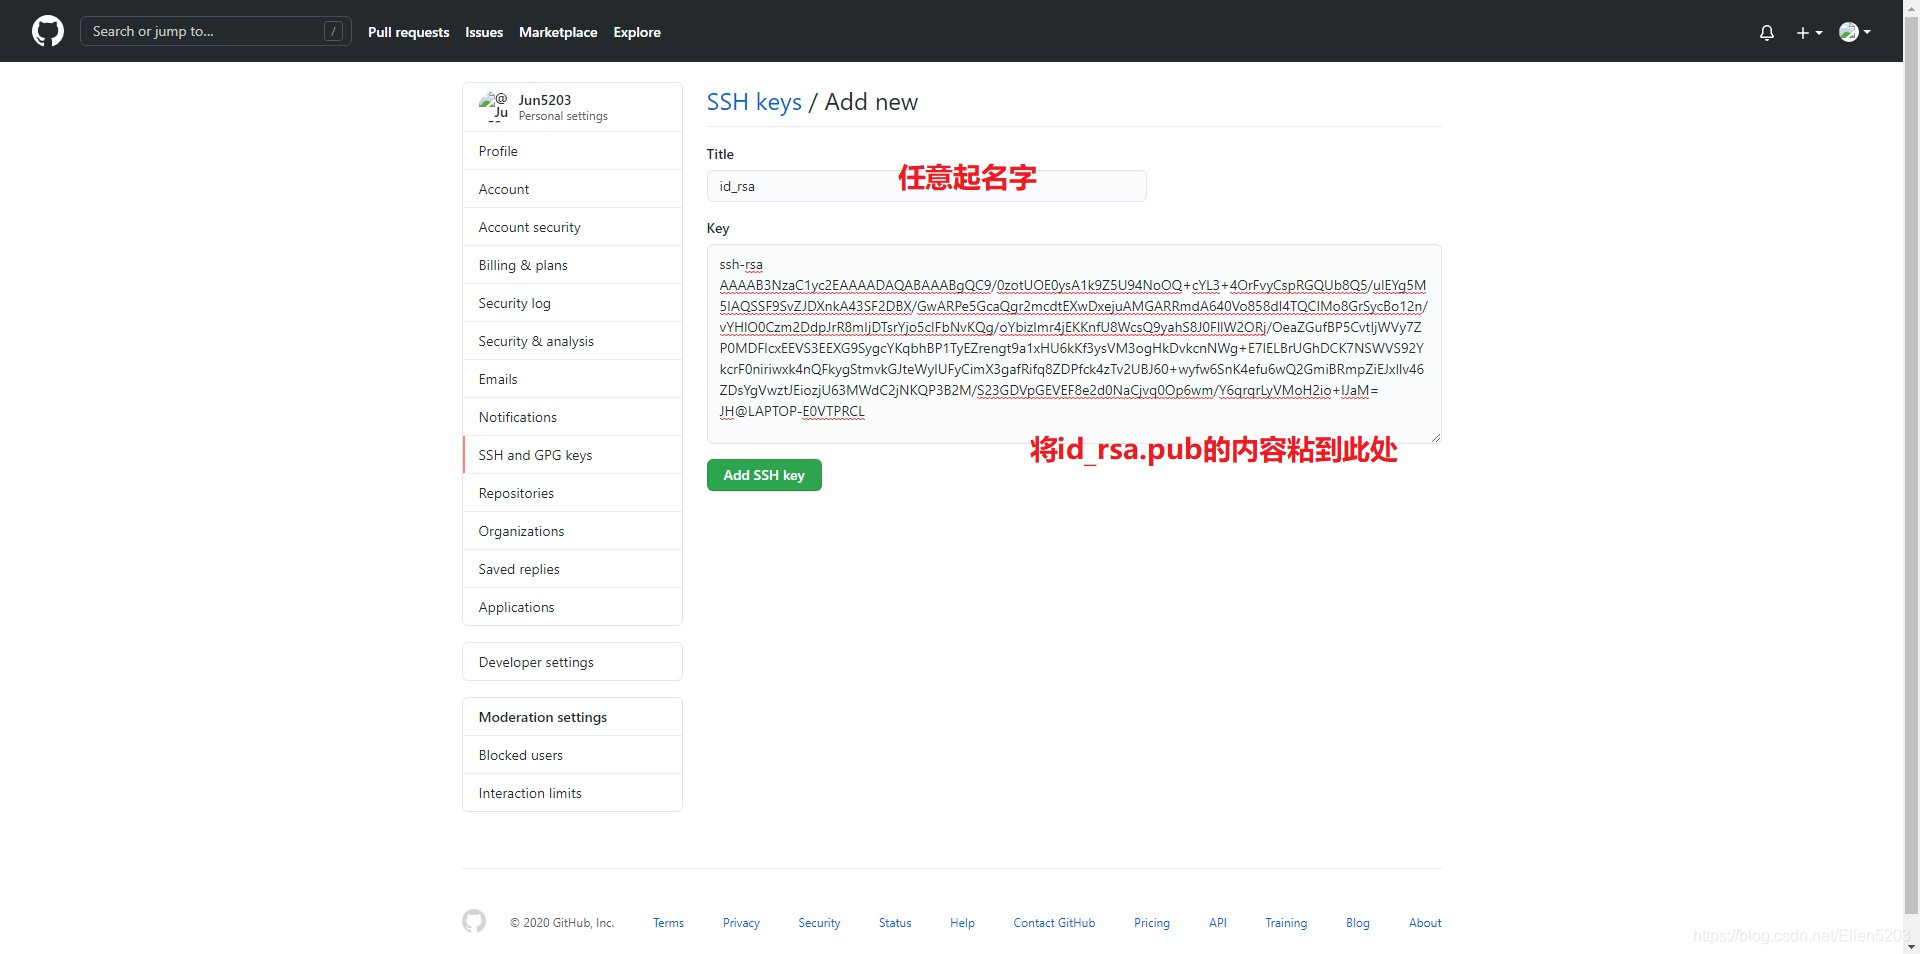Viewport: 1920px width, 954px height.
Task: Open Organizations settings
Action: [x=572, y=531]
